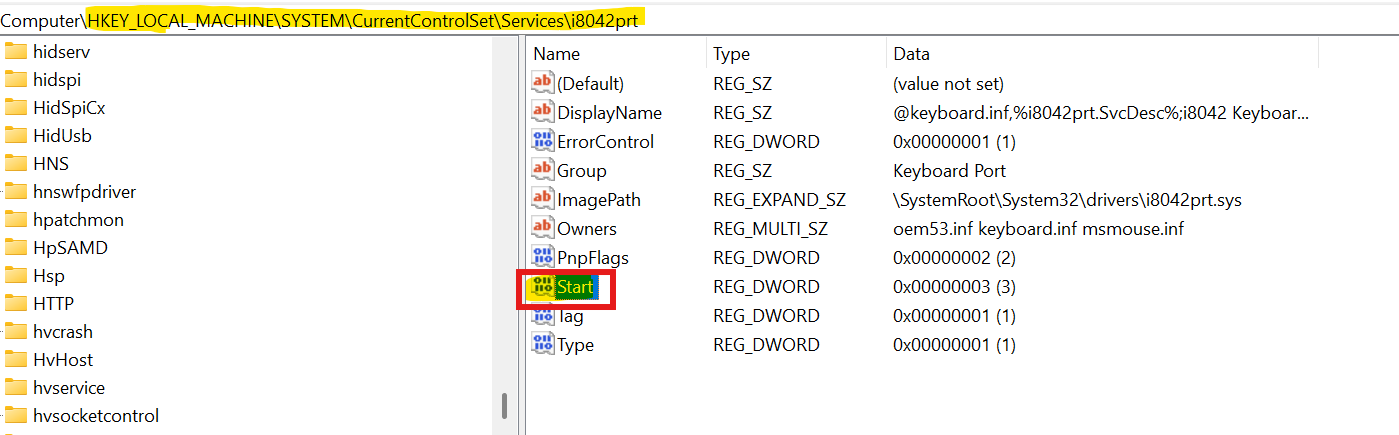
Task: Select the Hsp key label
Action: coord(48,276)
